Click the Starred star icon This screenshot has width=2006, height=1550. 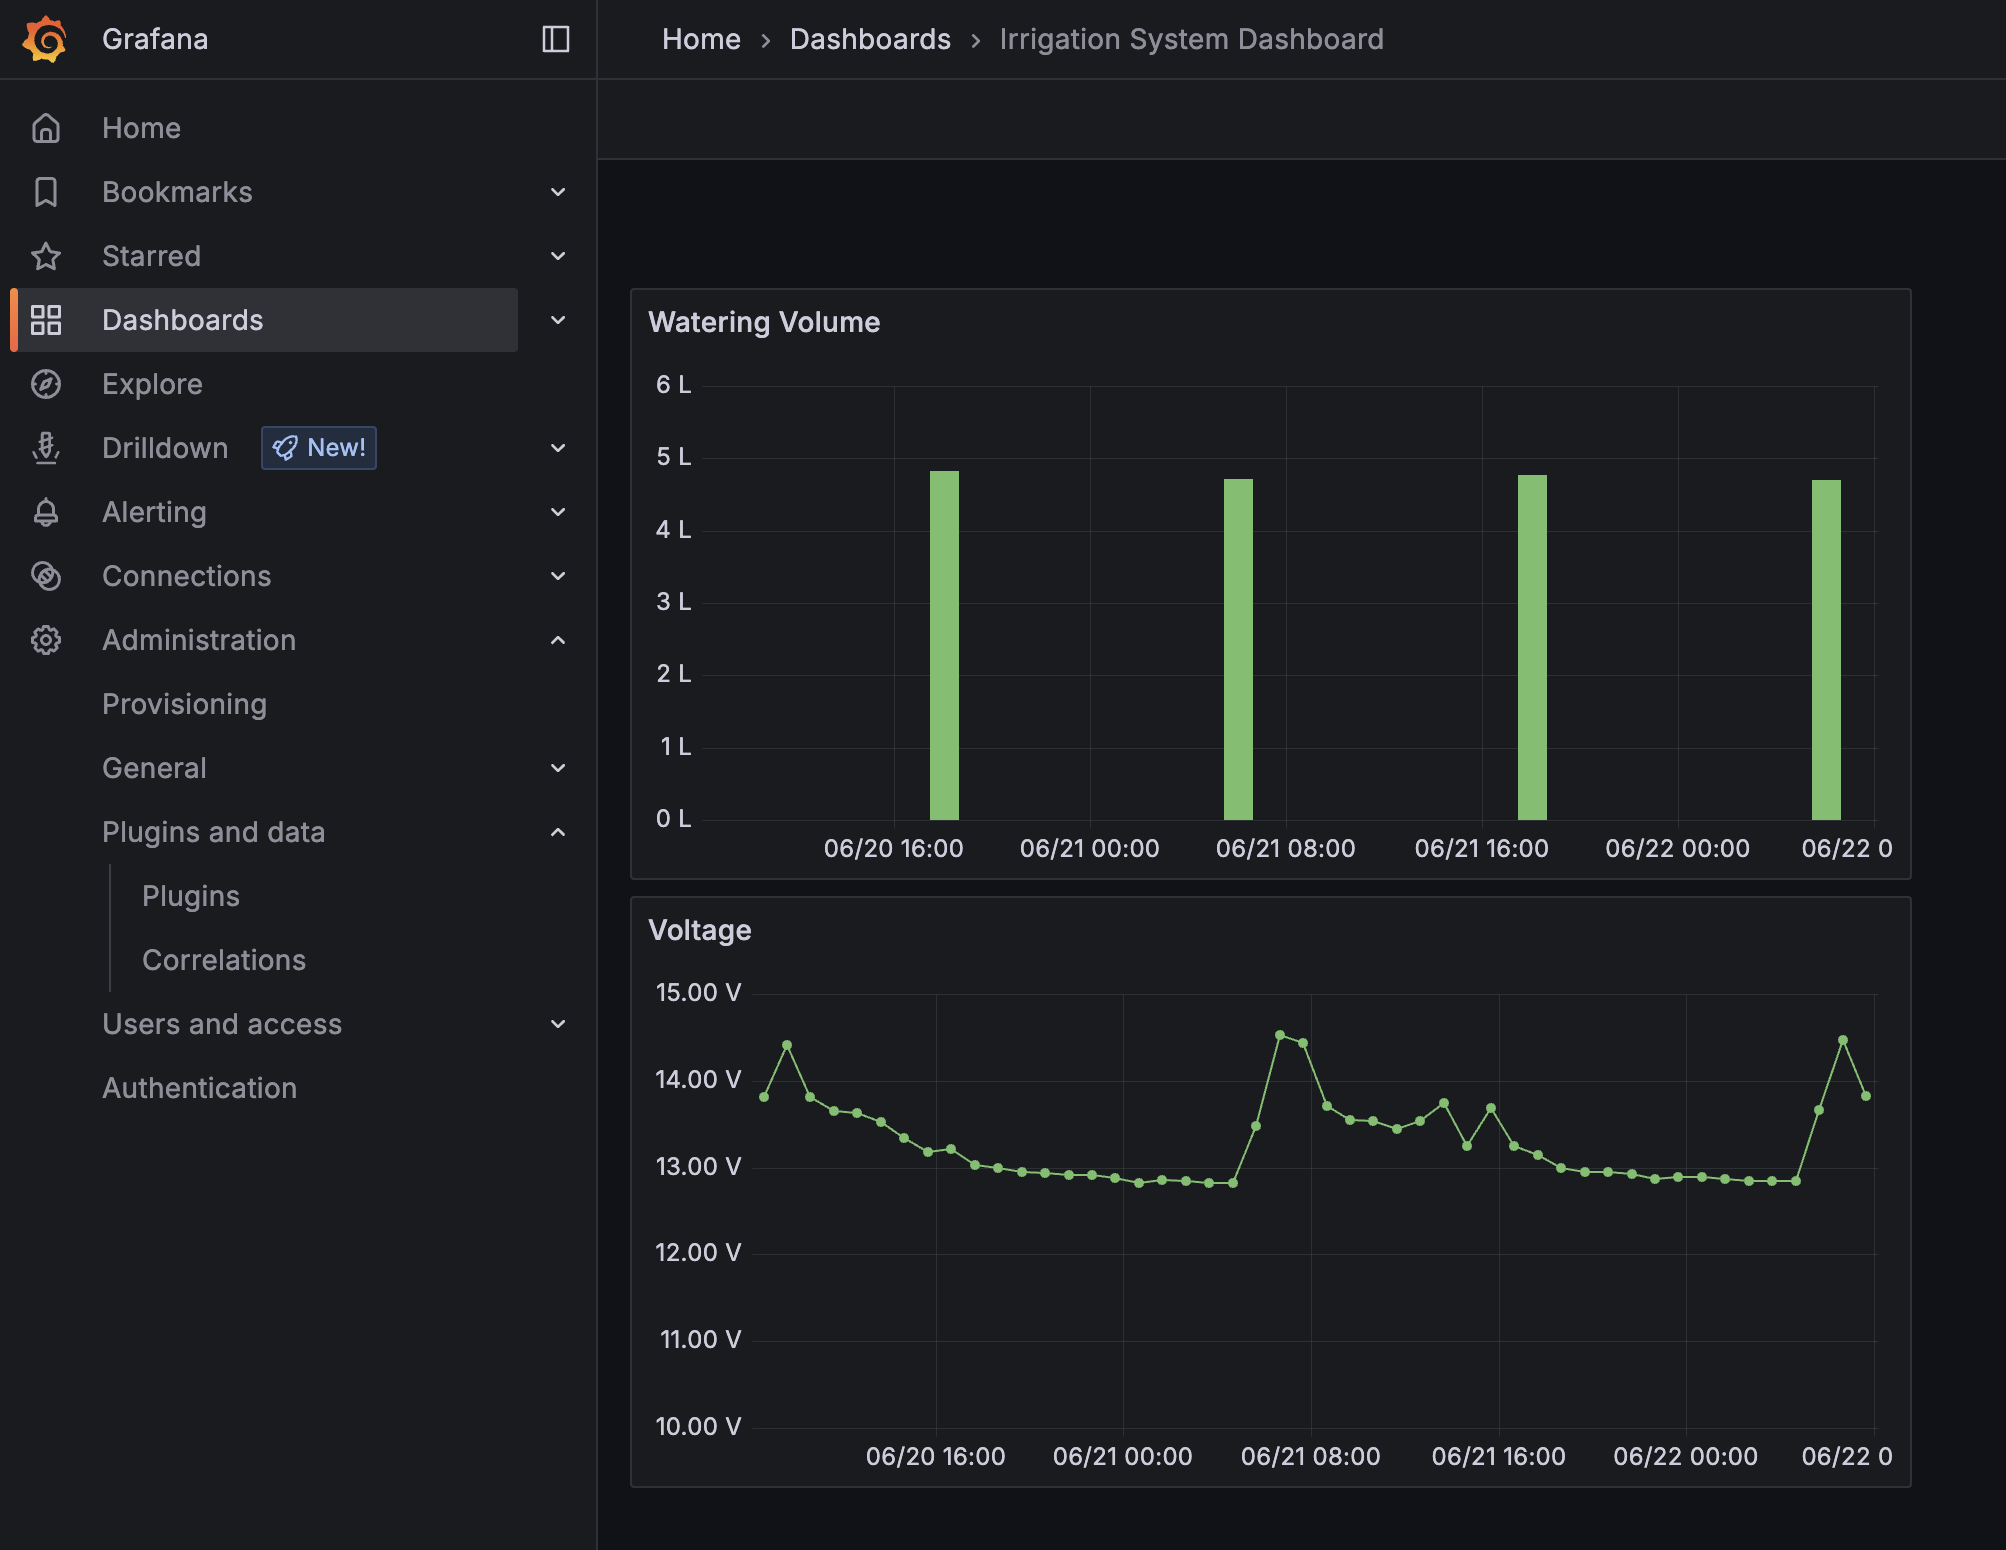(x=46, y=256)
